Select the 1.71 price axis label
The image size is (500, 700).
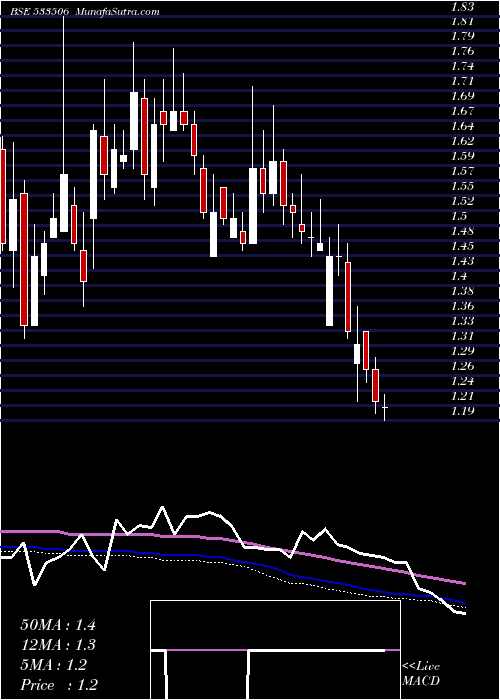[x=462, y=81]
